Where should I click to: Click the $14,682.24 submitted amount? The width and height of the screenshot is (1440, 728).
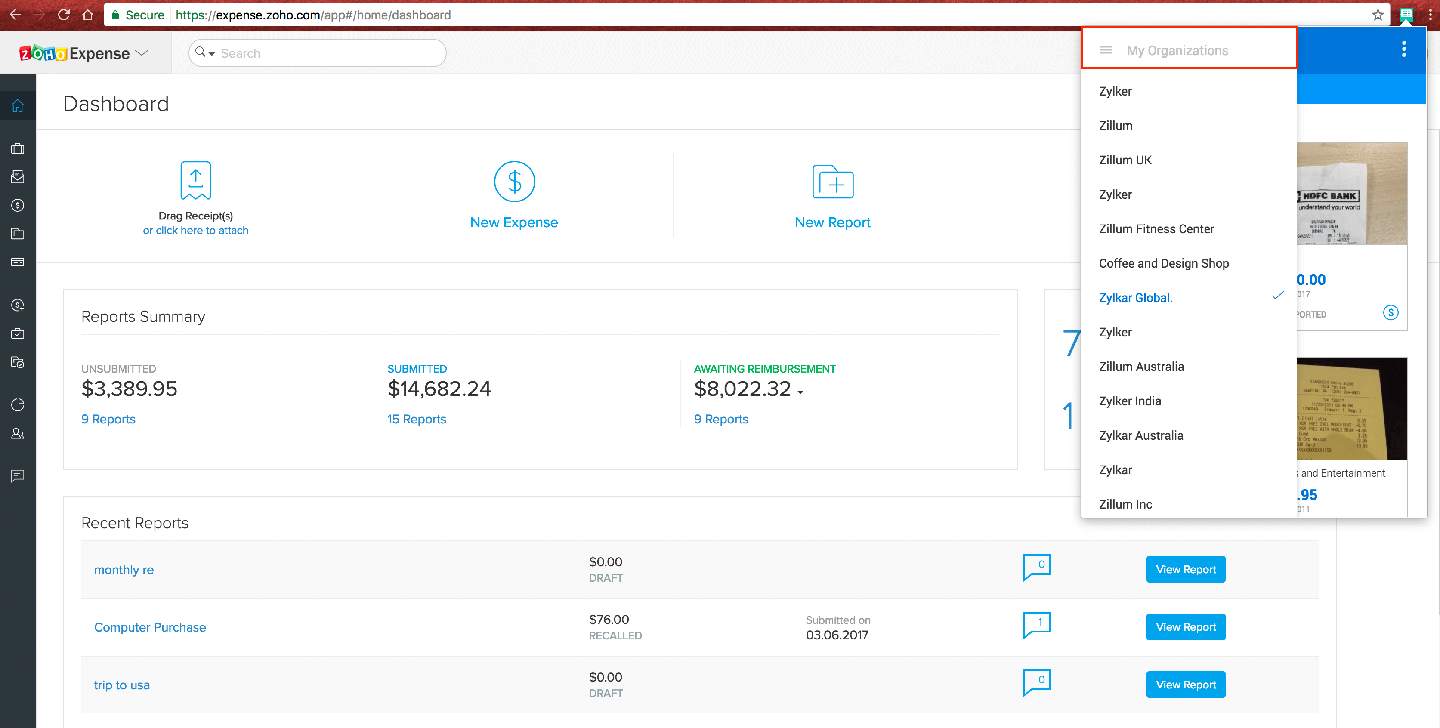tap(439, 389)
